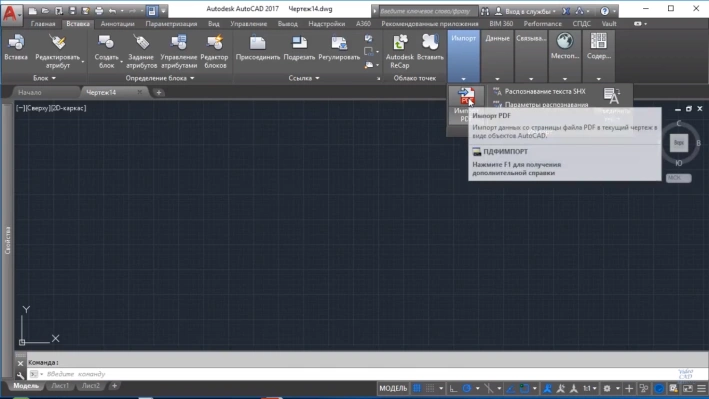Add a new drawing tab with plus
This screenshot has width=709, height=399.
click(x=159, y=93)
